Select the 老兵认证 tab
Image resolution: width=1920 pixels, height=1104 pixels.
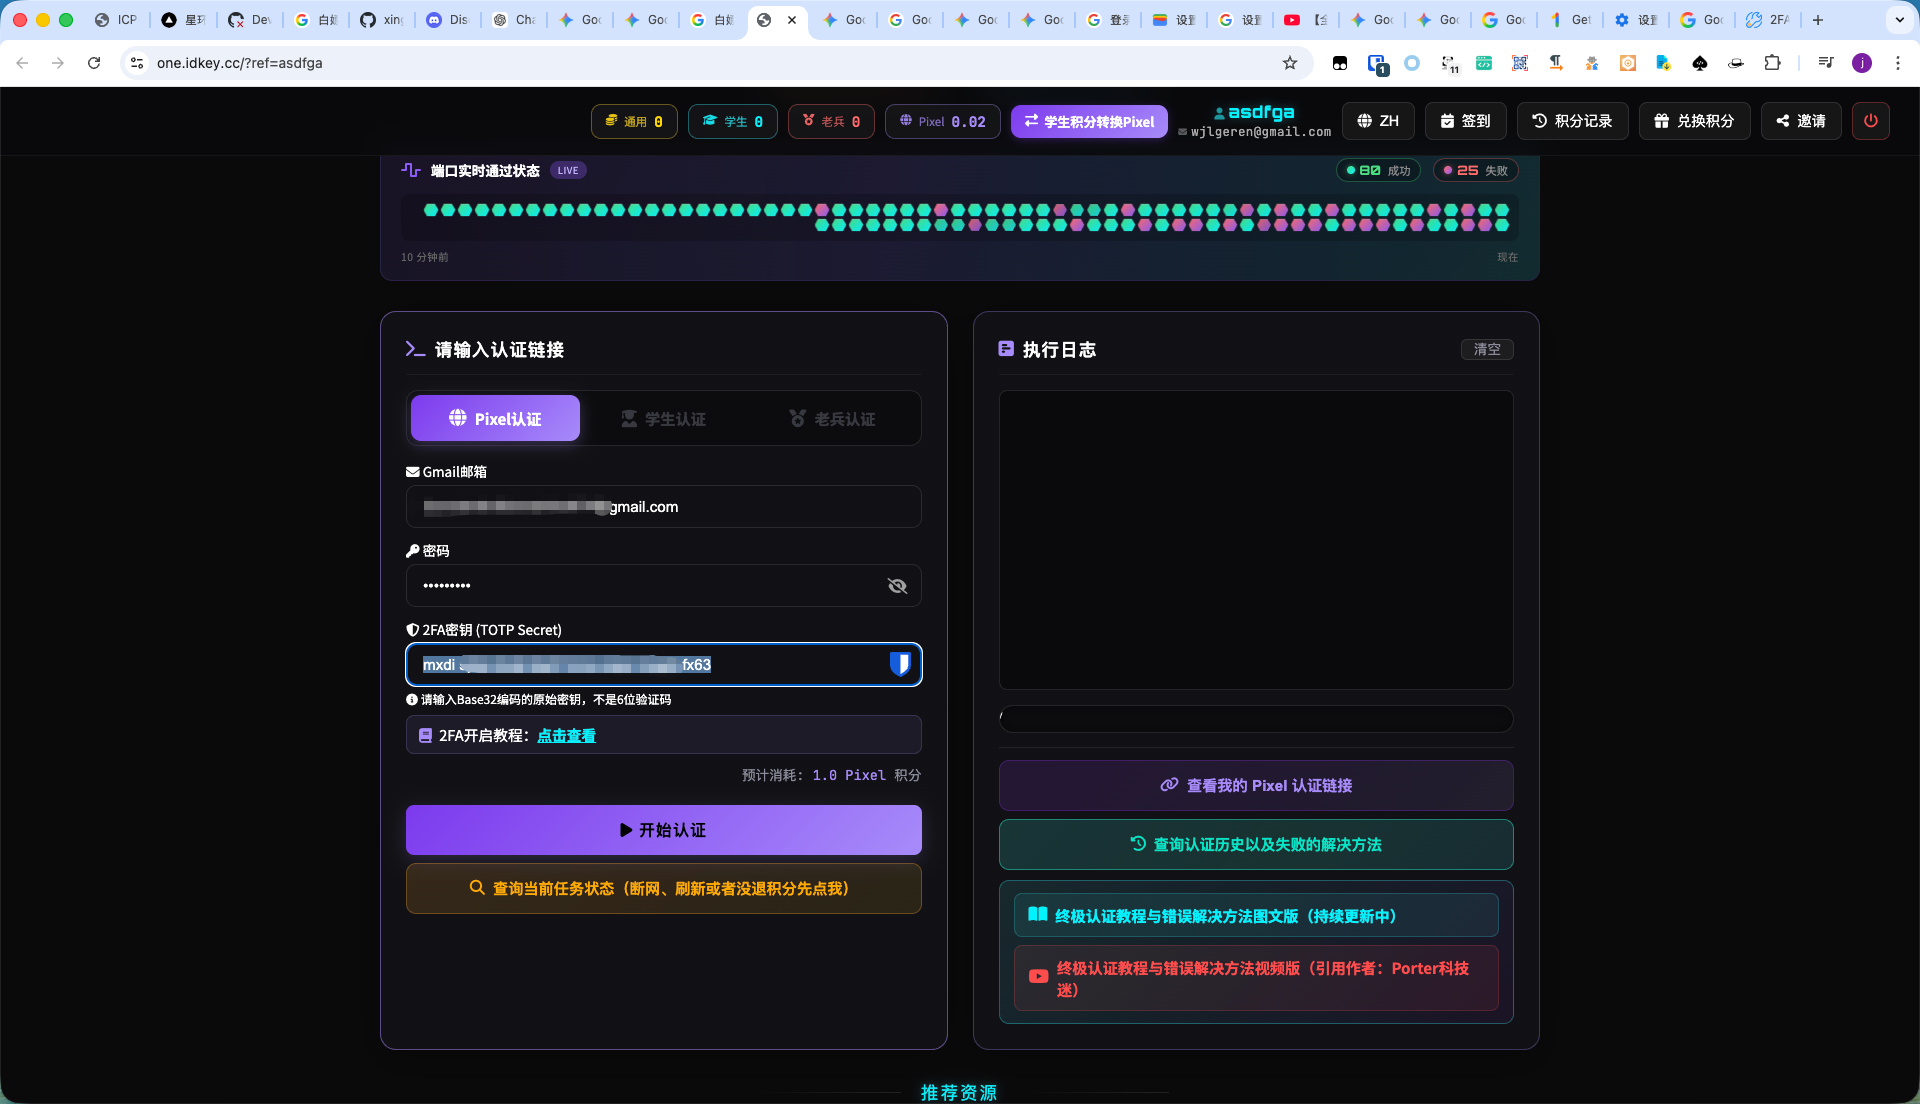tap(832, 418)
